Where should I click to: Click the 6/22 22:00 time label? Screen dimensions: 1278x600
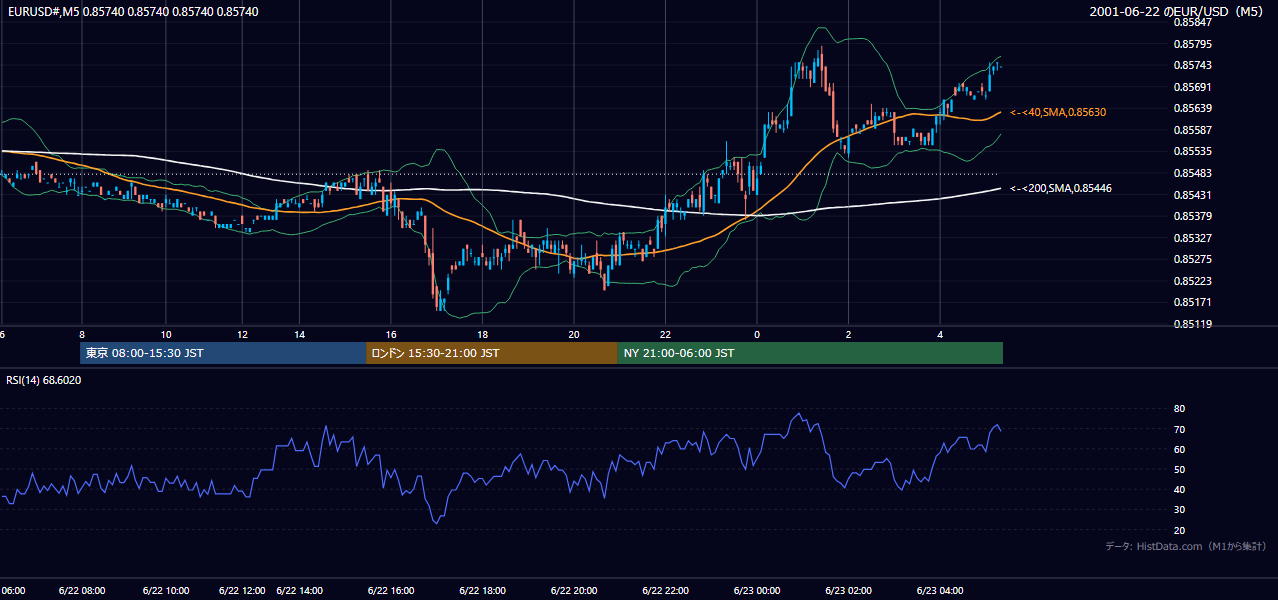point(665,591)
